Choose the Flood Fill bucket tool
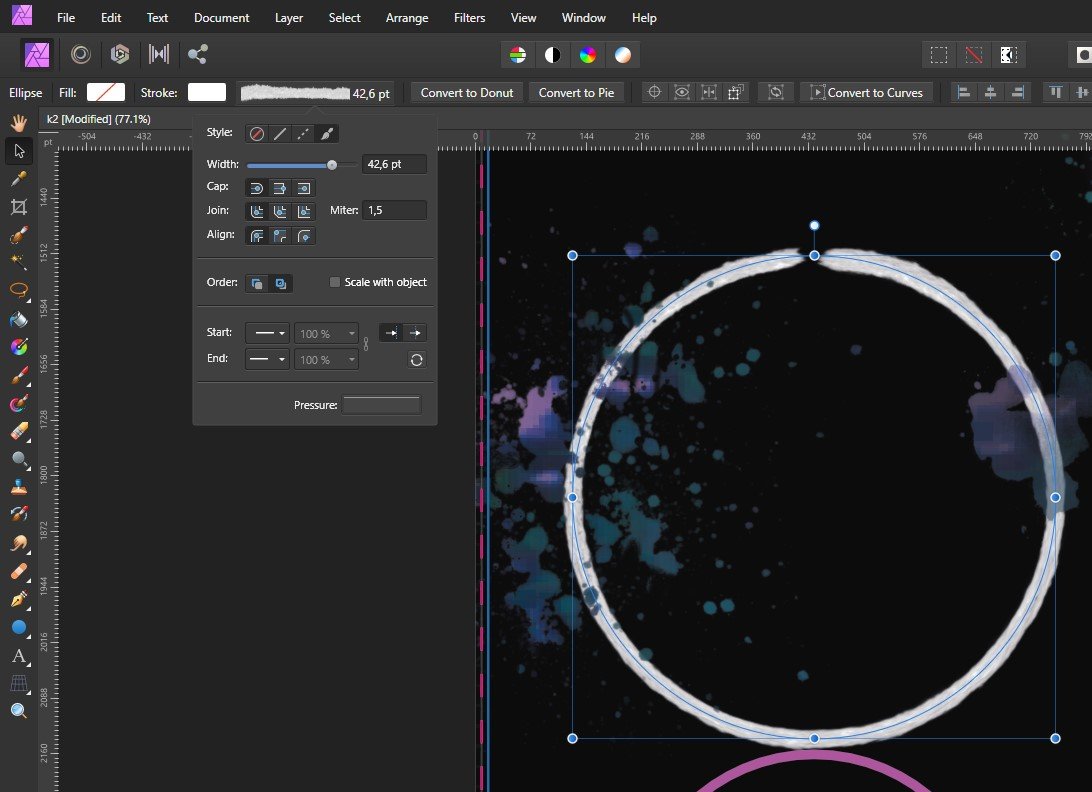 click(19, 318)
